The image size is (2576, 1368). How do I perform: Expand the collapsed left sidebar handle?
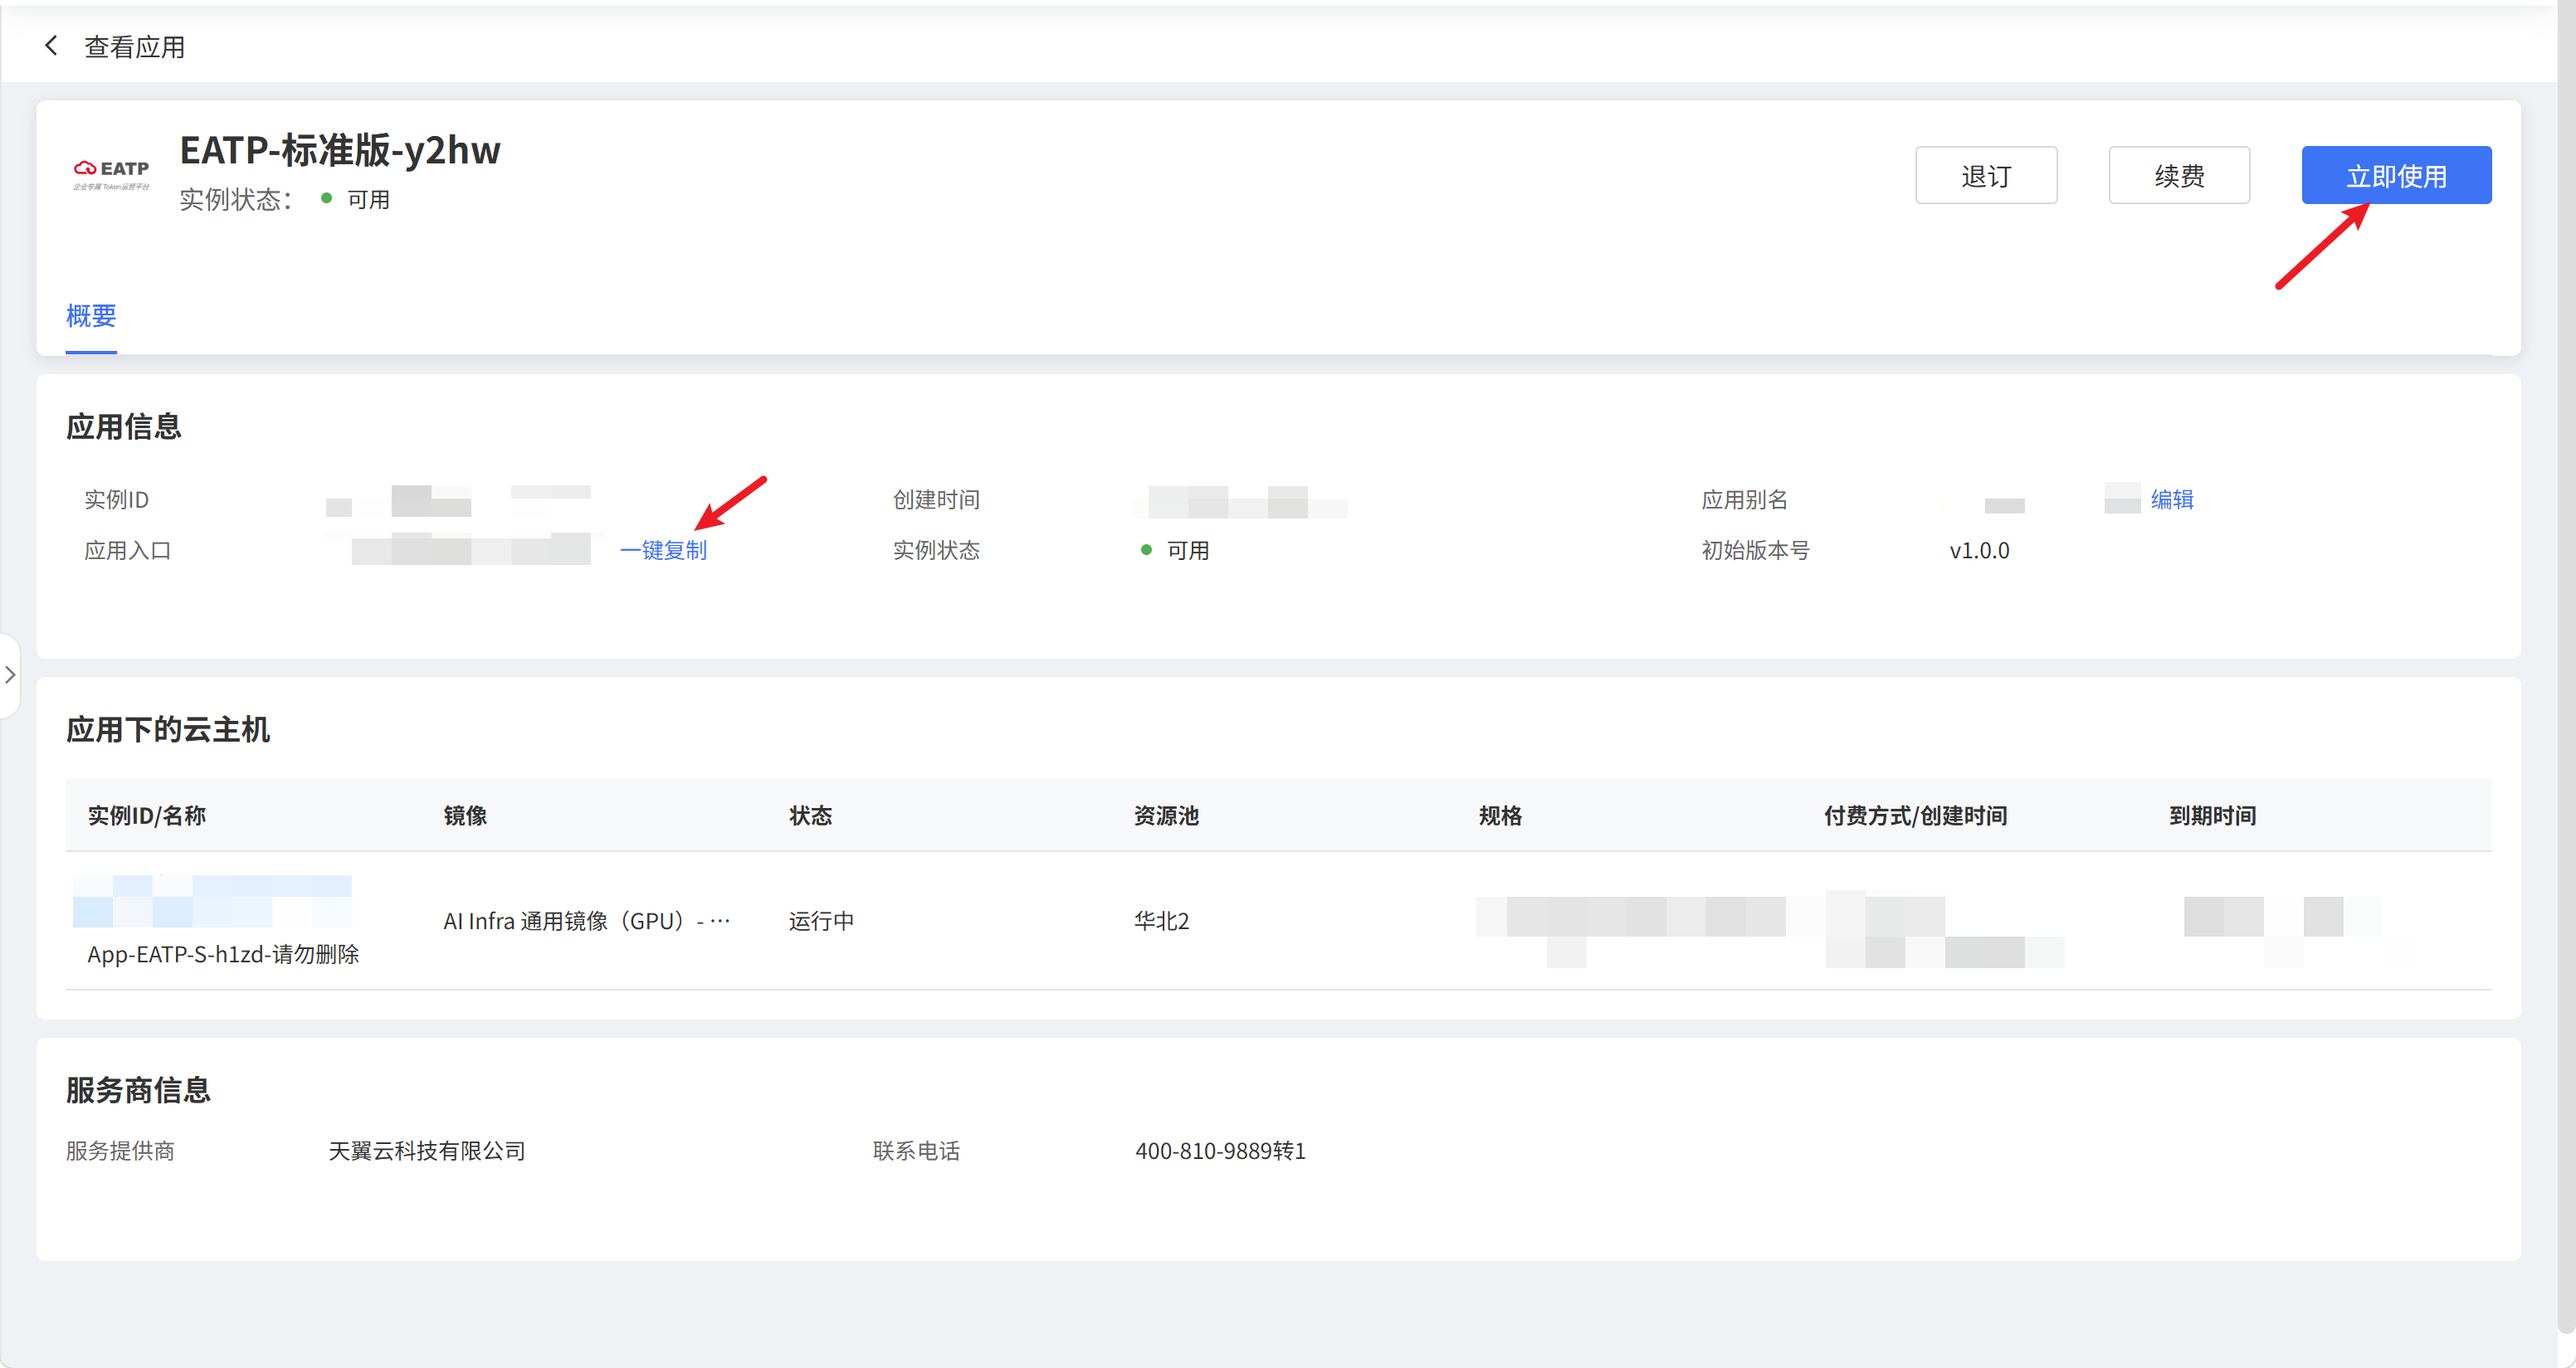[x=10, y=675]
